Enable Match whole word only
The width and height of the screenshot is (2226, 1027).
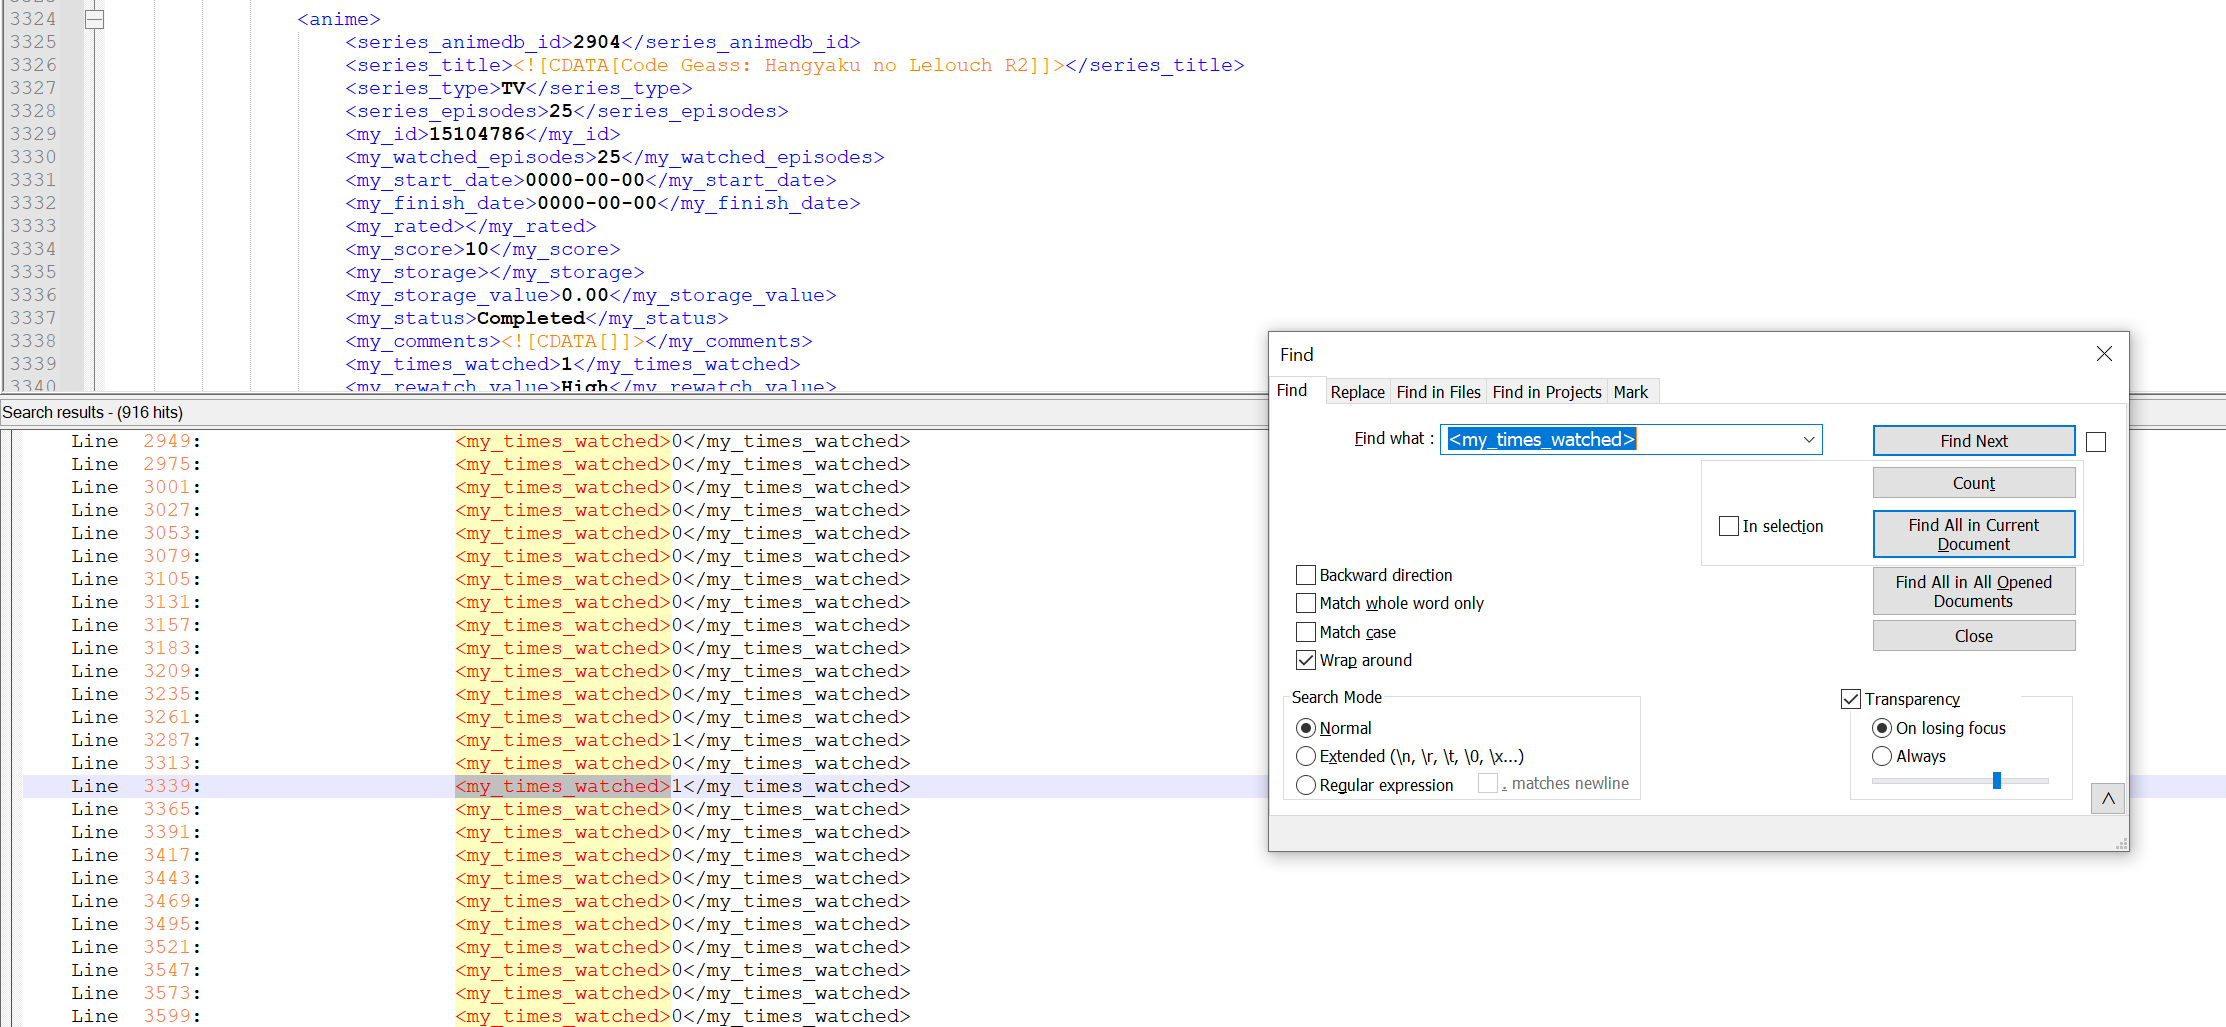point(1306,603)
